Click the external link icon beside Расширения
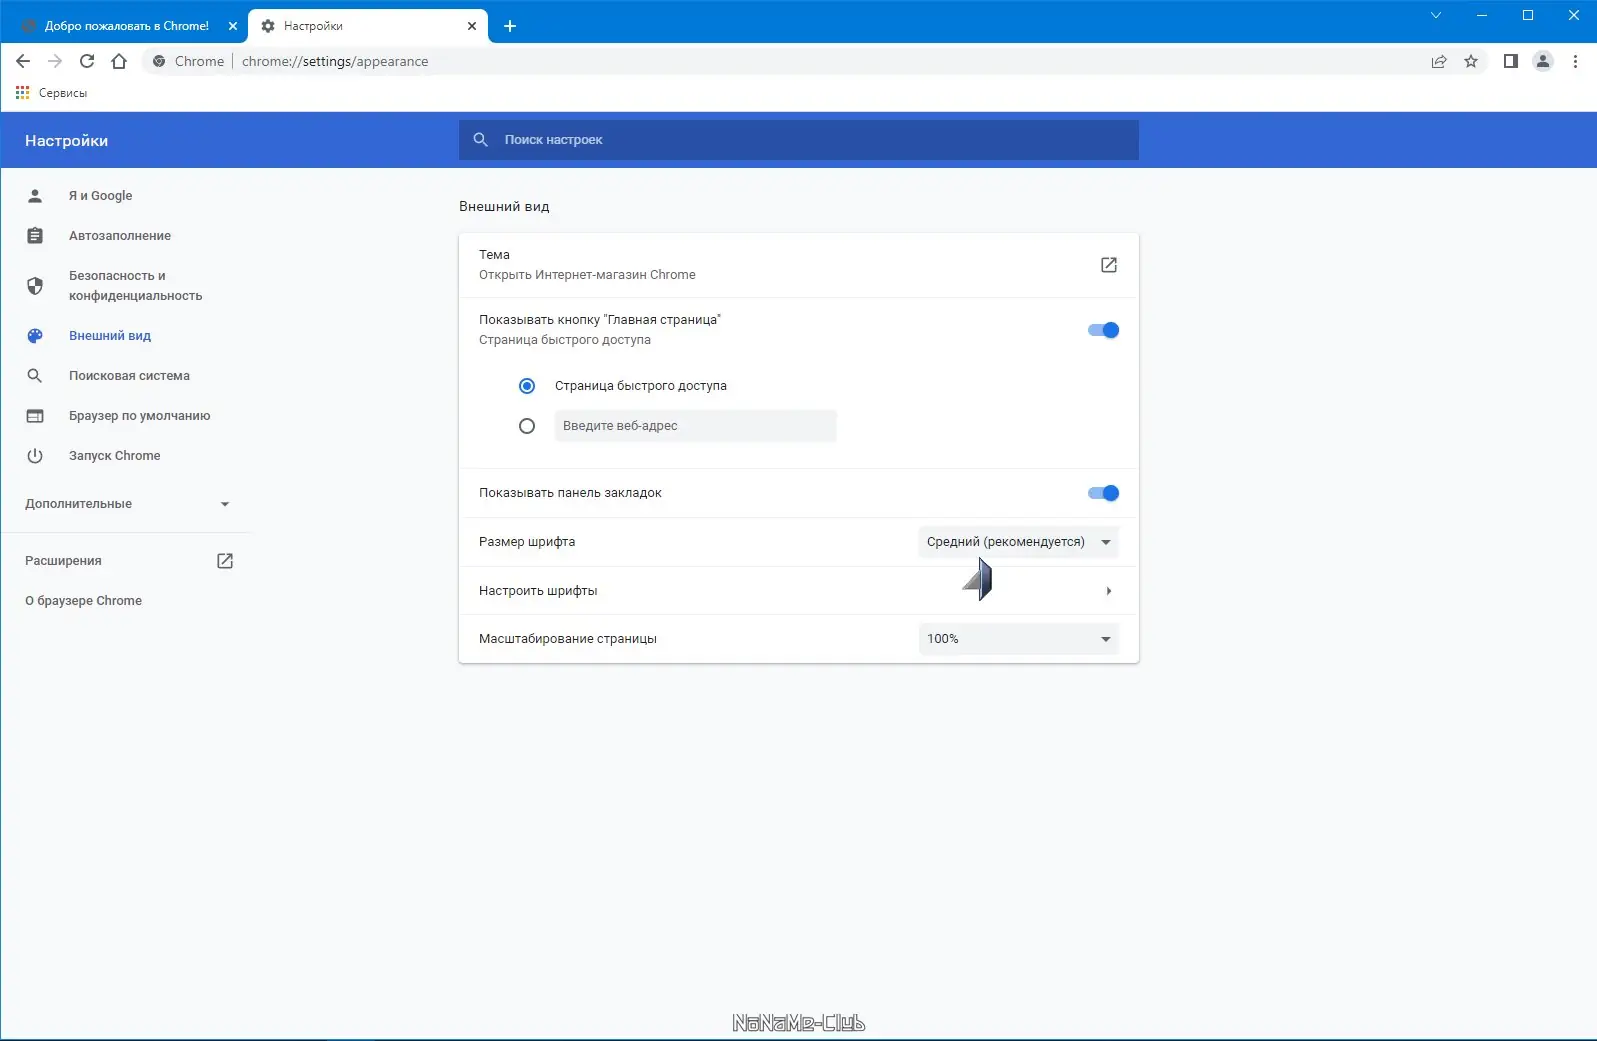This screenshot has width=1597, height=1041. pyautogui.click(x=225, y=561)
